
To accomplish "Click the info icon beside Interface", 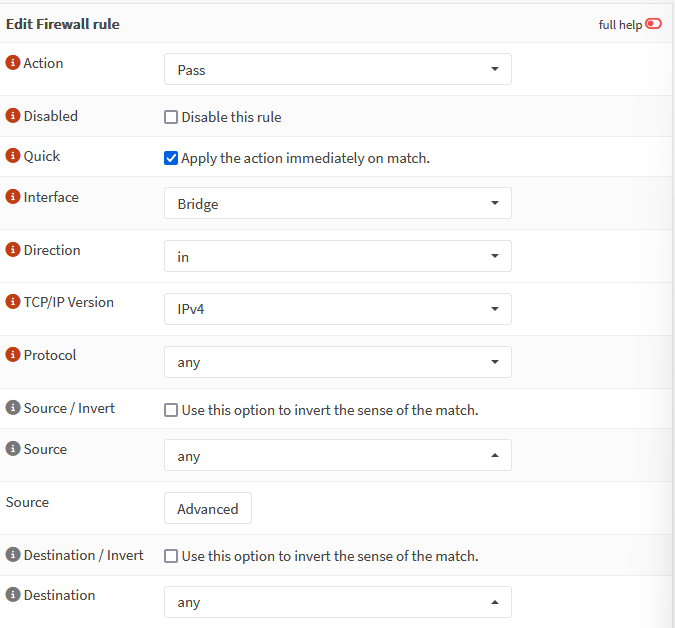I will tap(13, 197).
